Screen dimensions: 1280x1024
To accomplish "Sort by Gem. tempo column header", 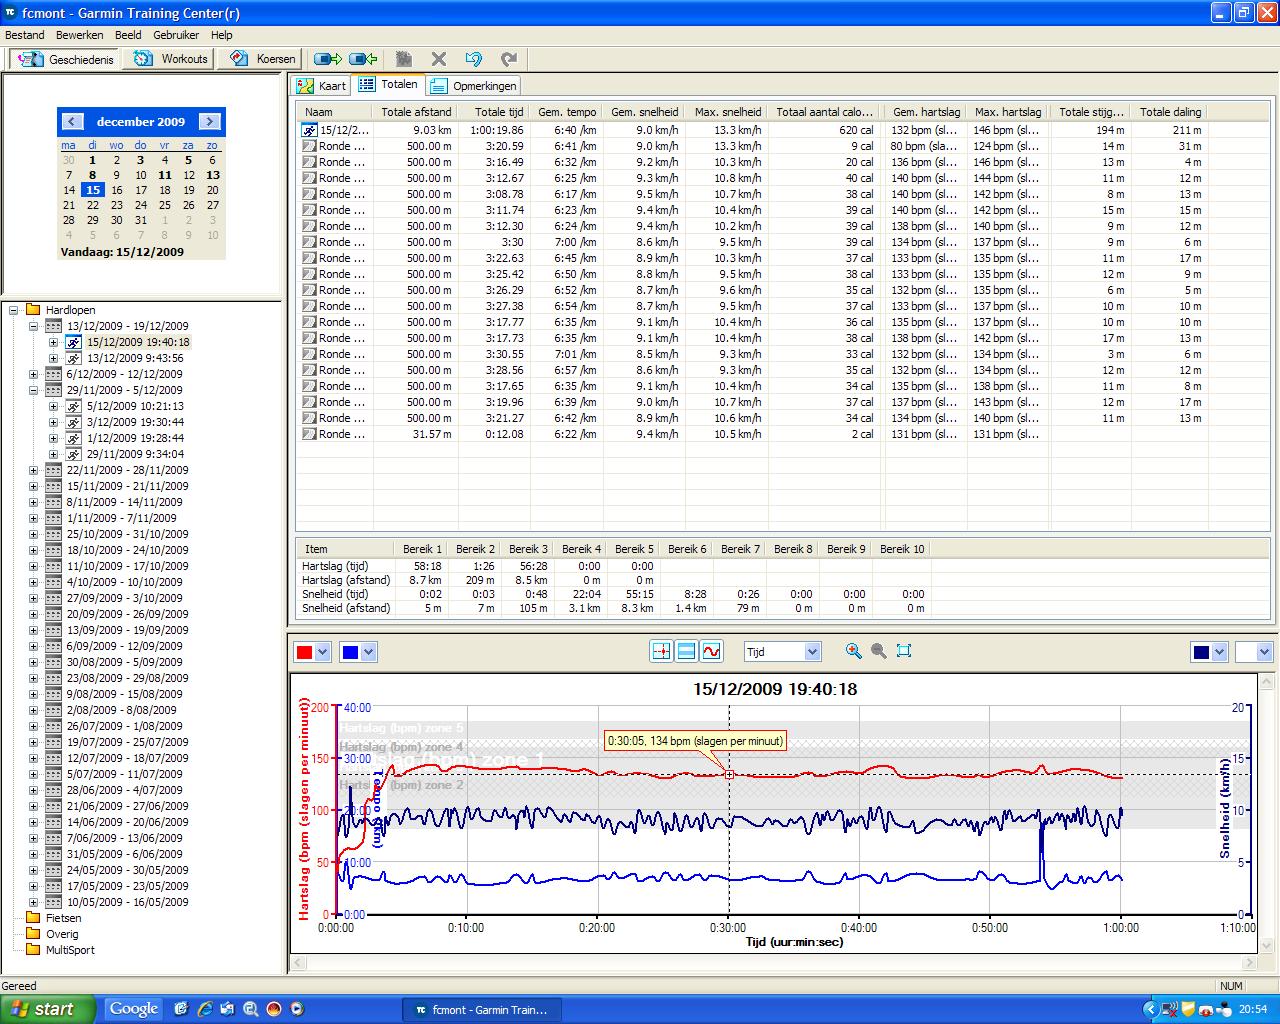I will [x=567, y=112].
